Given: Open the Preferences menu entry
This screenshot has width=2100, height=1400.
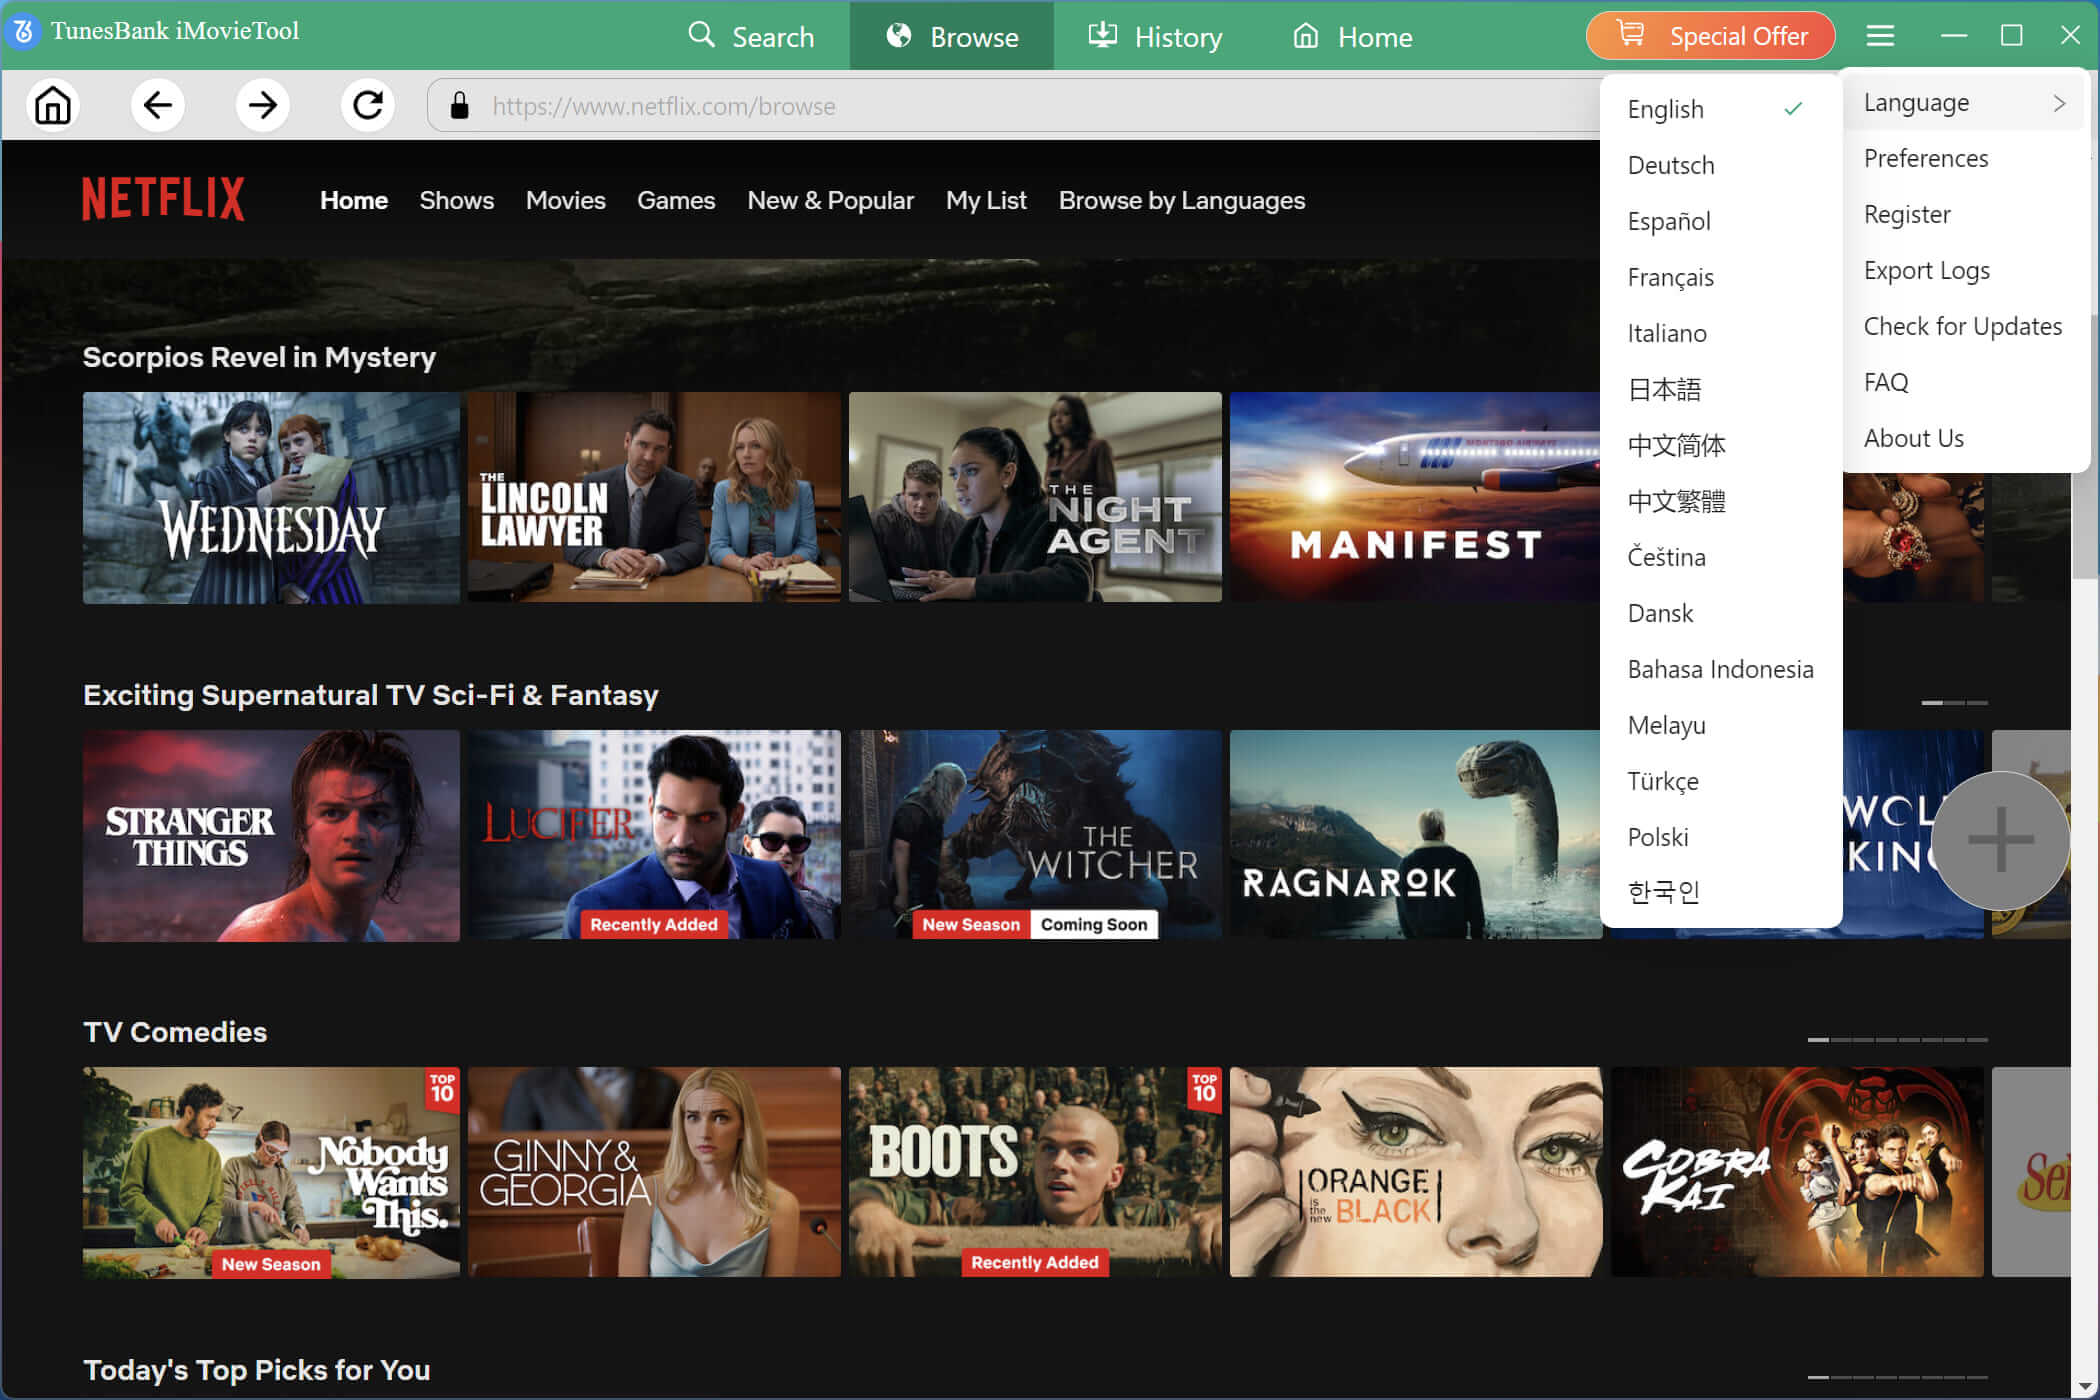Looking at the screenshot, I should [x=1925, y=159].
